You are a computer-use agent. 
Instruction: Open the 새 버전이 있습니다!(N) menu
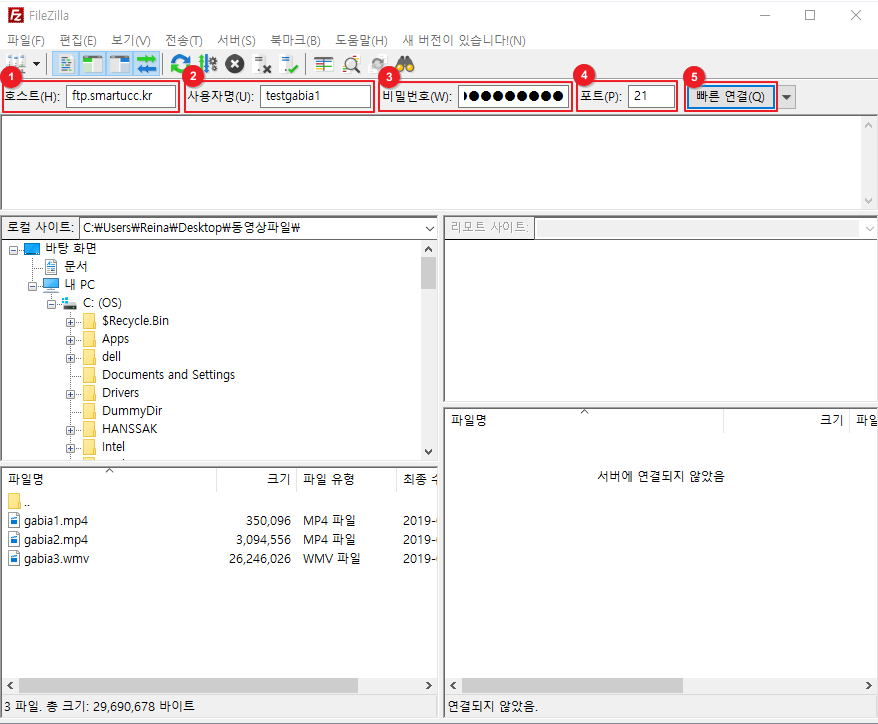464,40
